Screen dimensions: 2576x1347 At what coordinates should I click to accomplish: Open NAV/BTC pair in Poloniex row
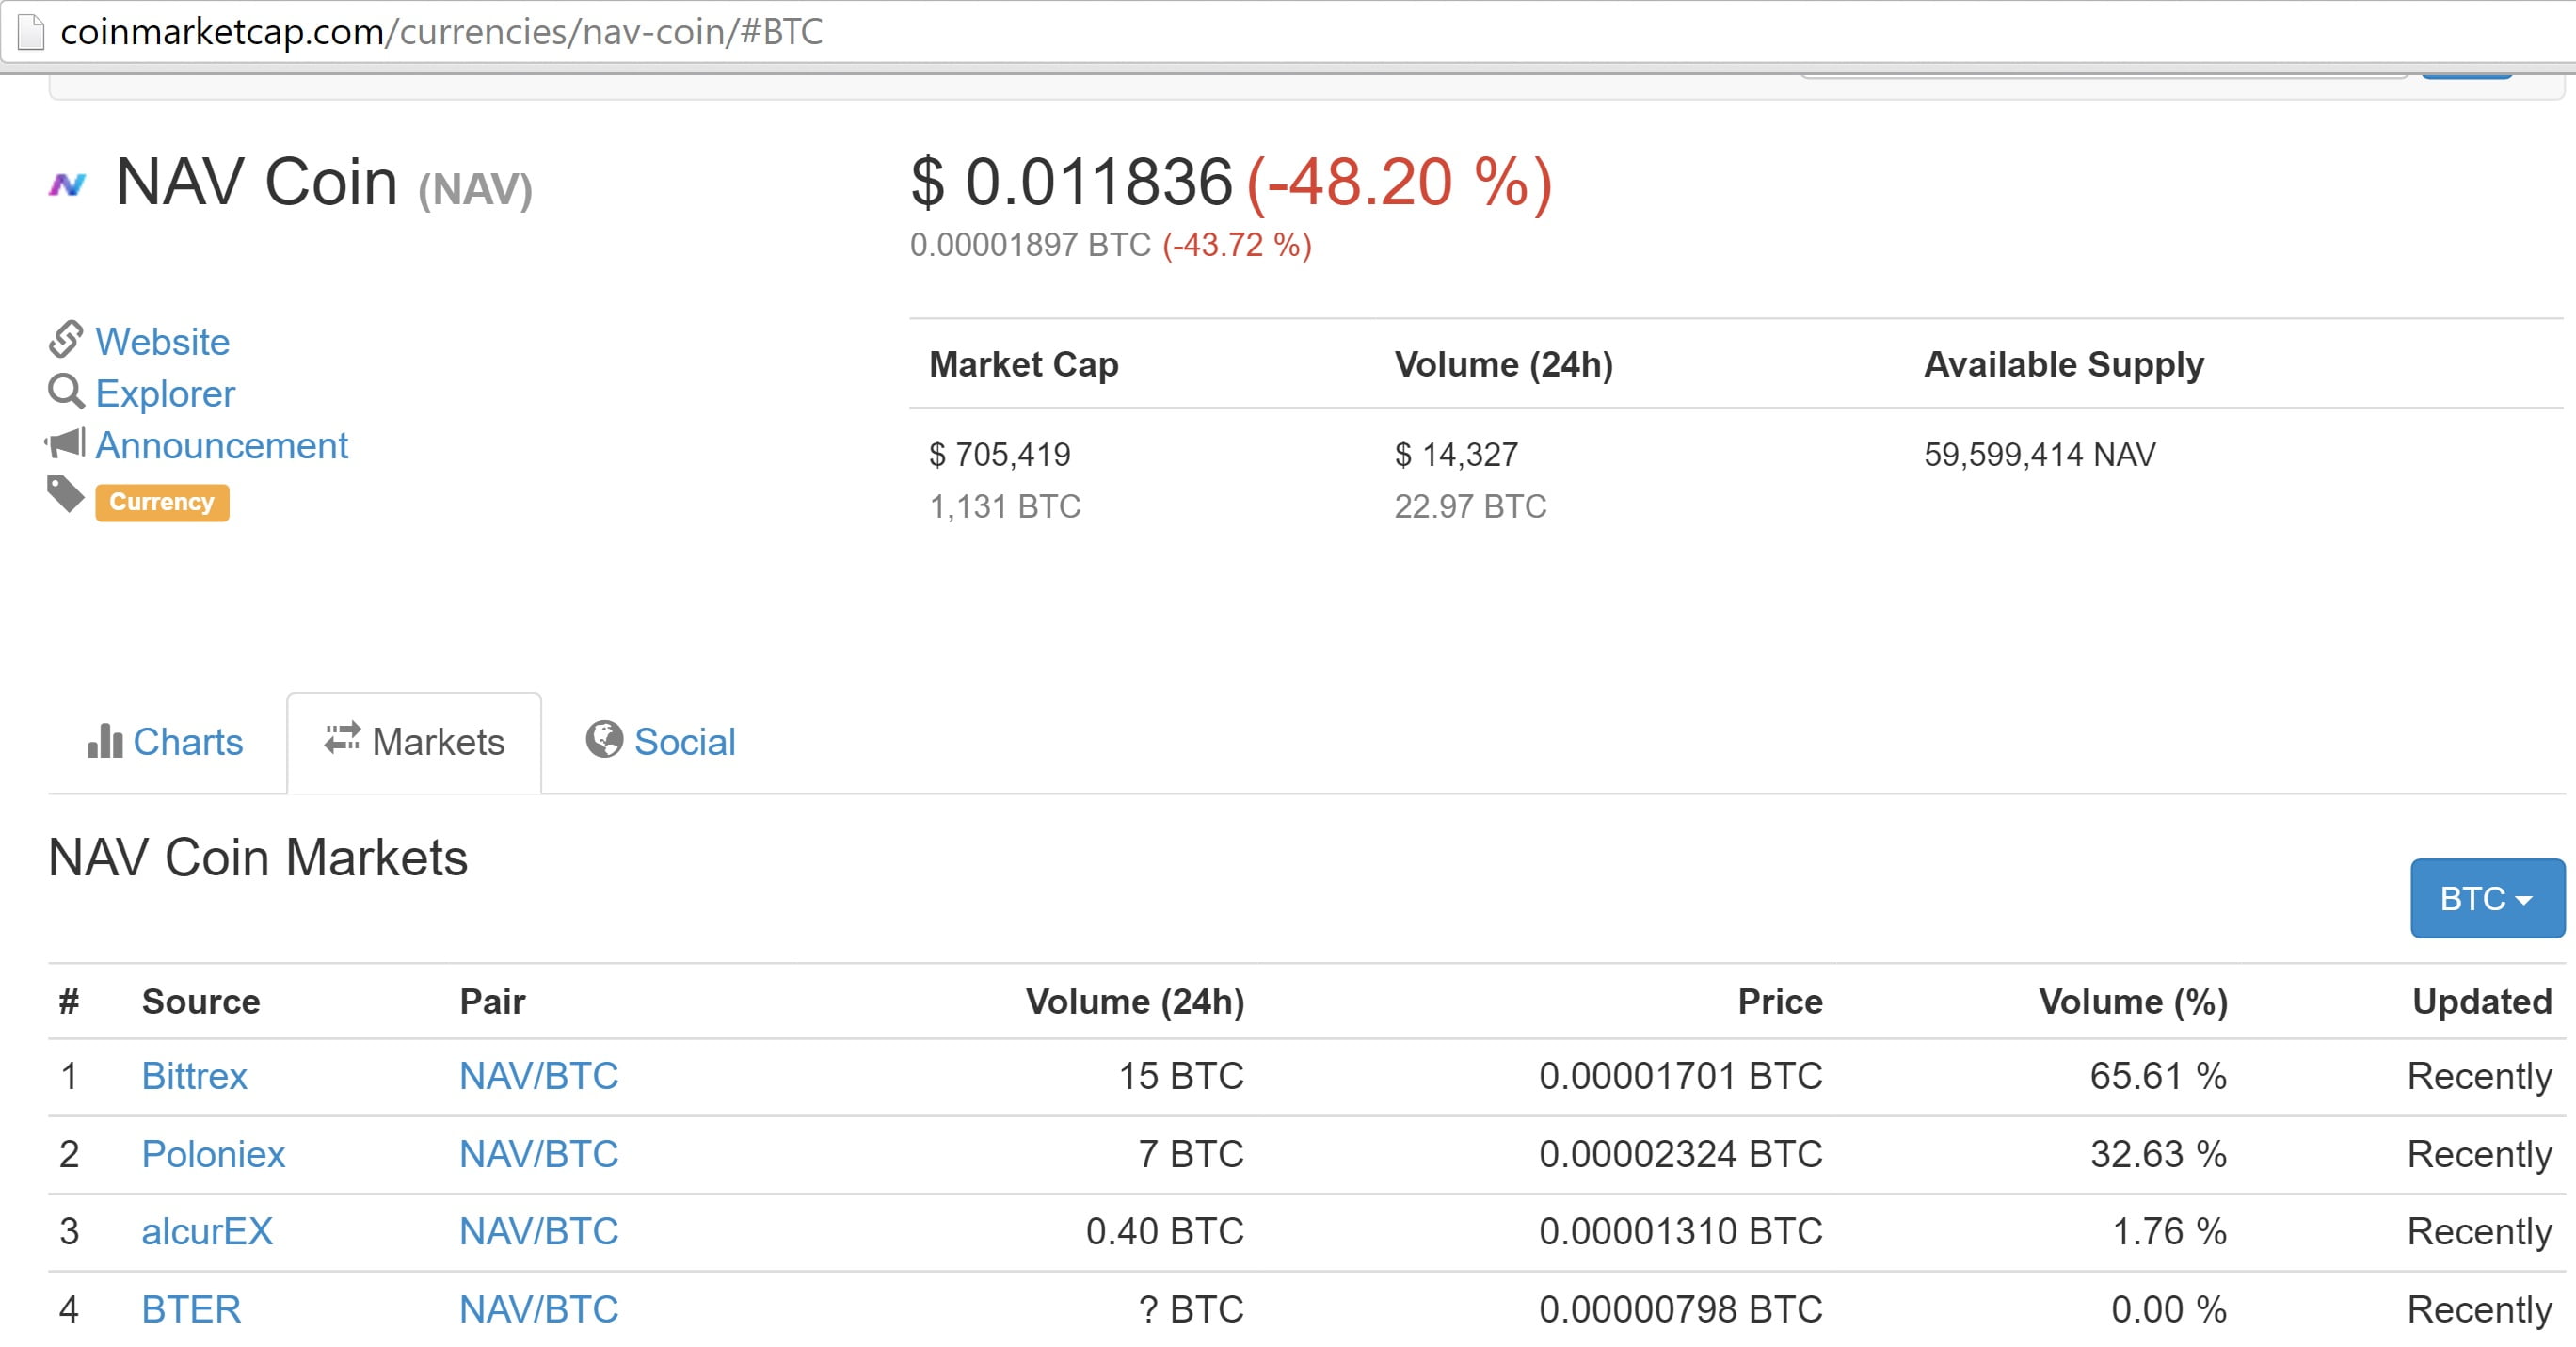tap(539, 1154)
